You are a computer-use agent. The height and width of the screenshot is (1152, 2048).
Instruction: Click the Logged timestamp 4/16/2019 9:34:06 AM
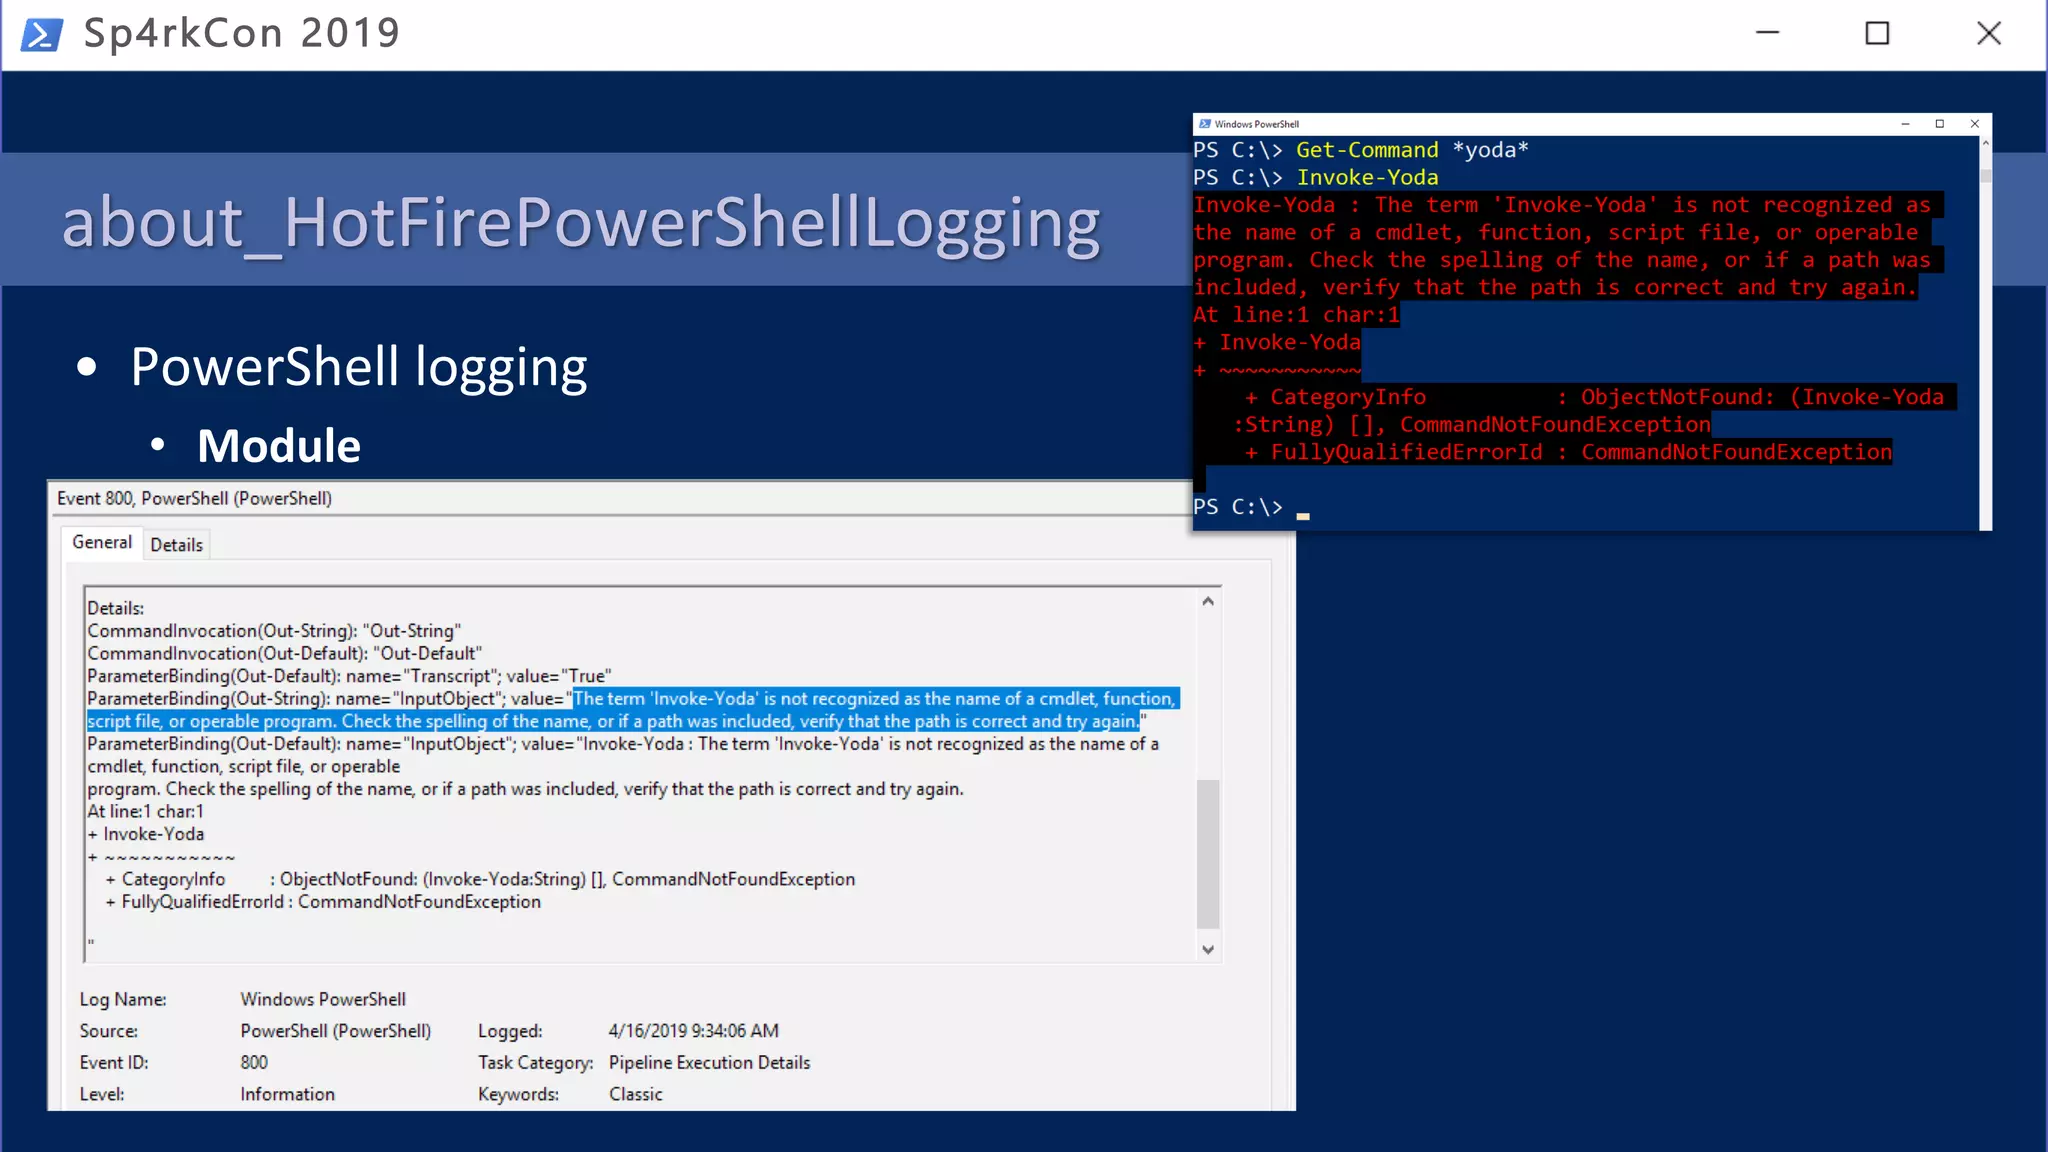[693, 1031]
